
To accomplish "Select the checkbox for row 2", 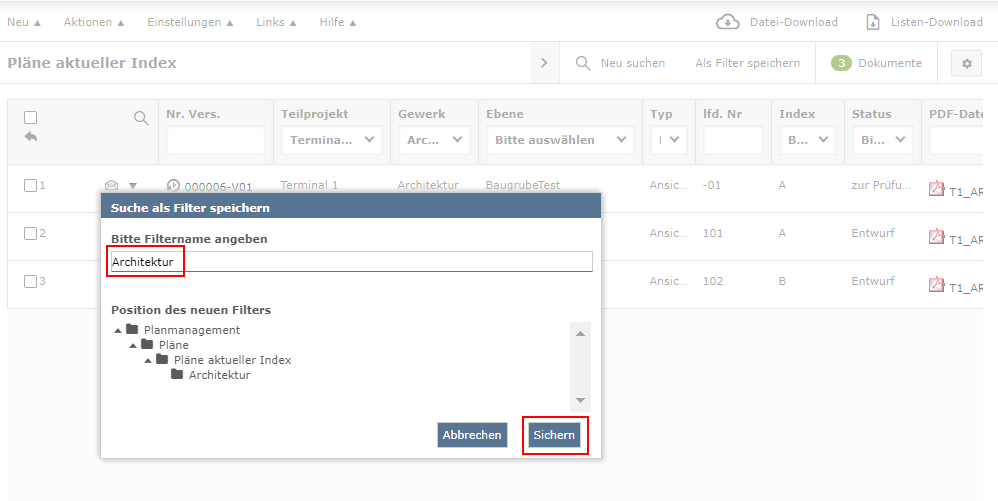I will (30, 233).
